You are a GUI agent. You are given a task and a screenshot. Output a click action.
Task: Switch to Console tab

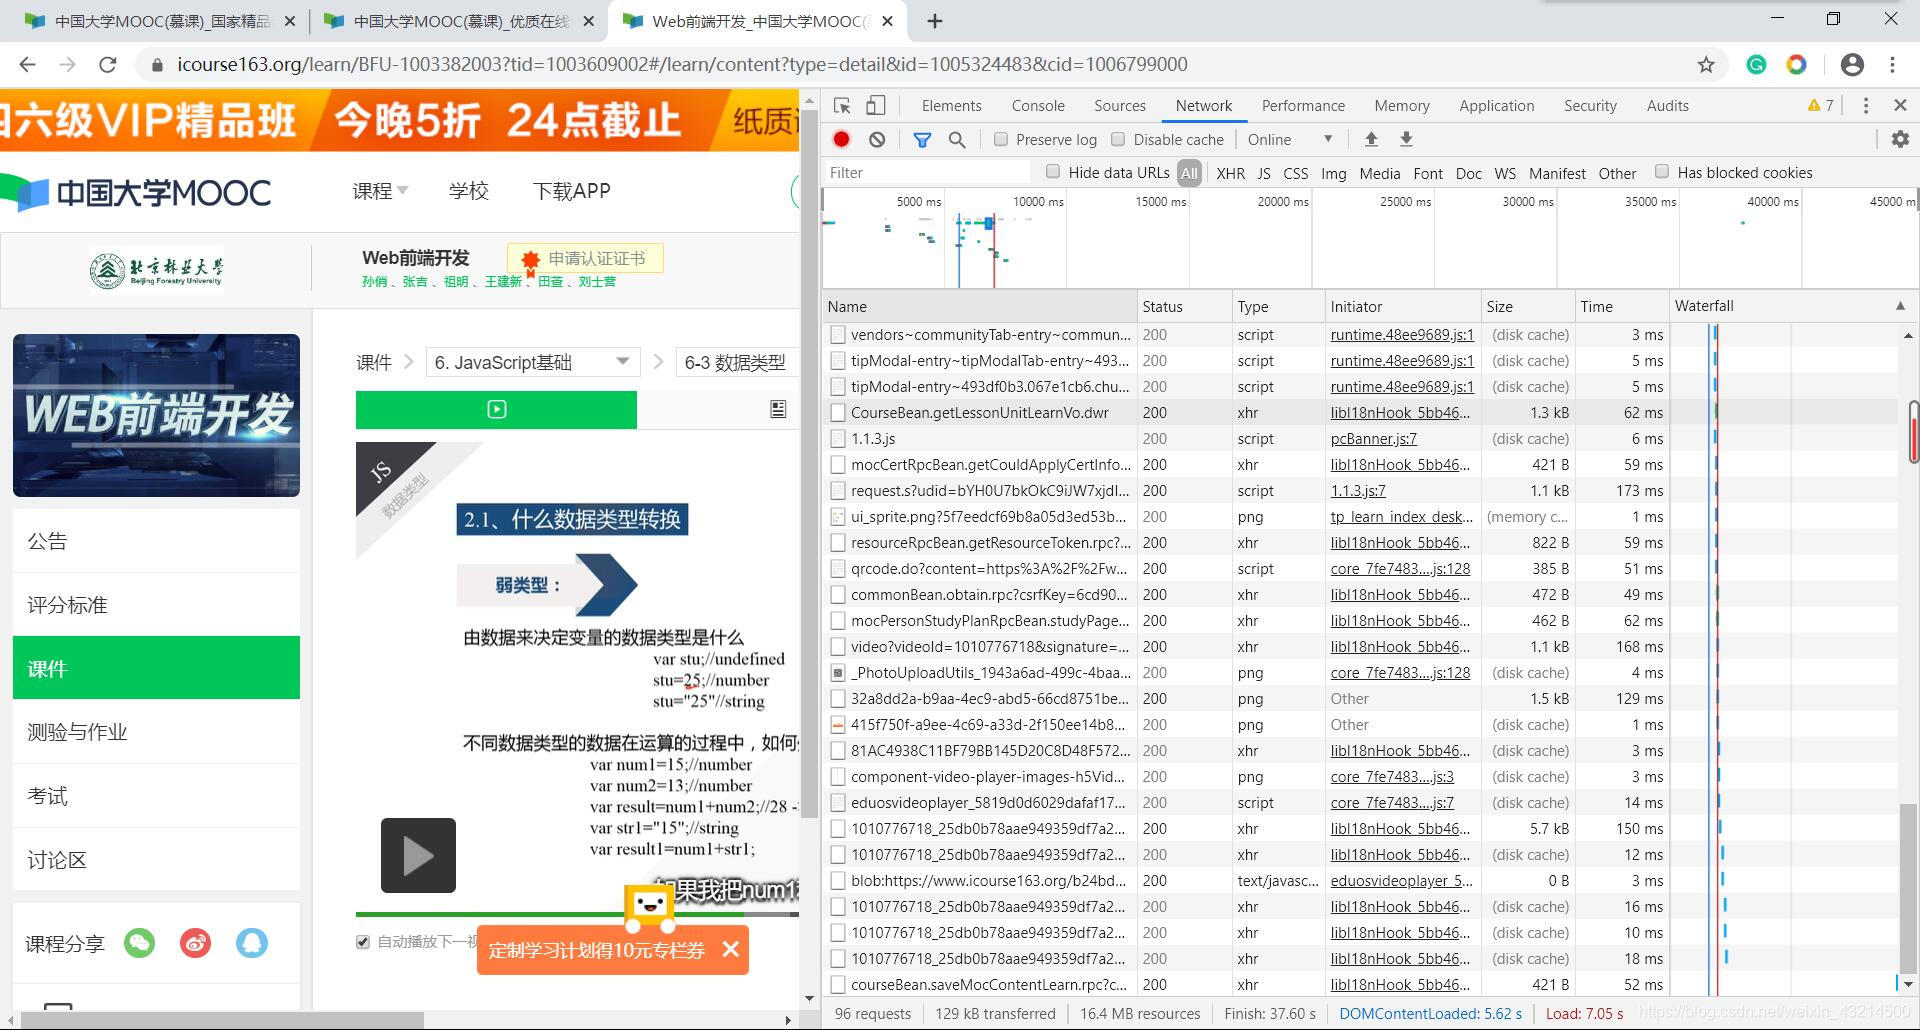[1038, 105]
